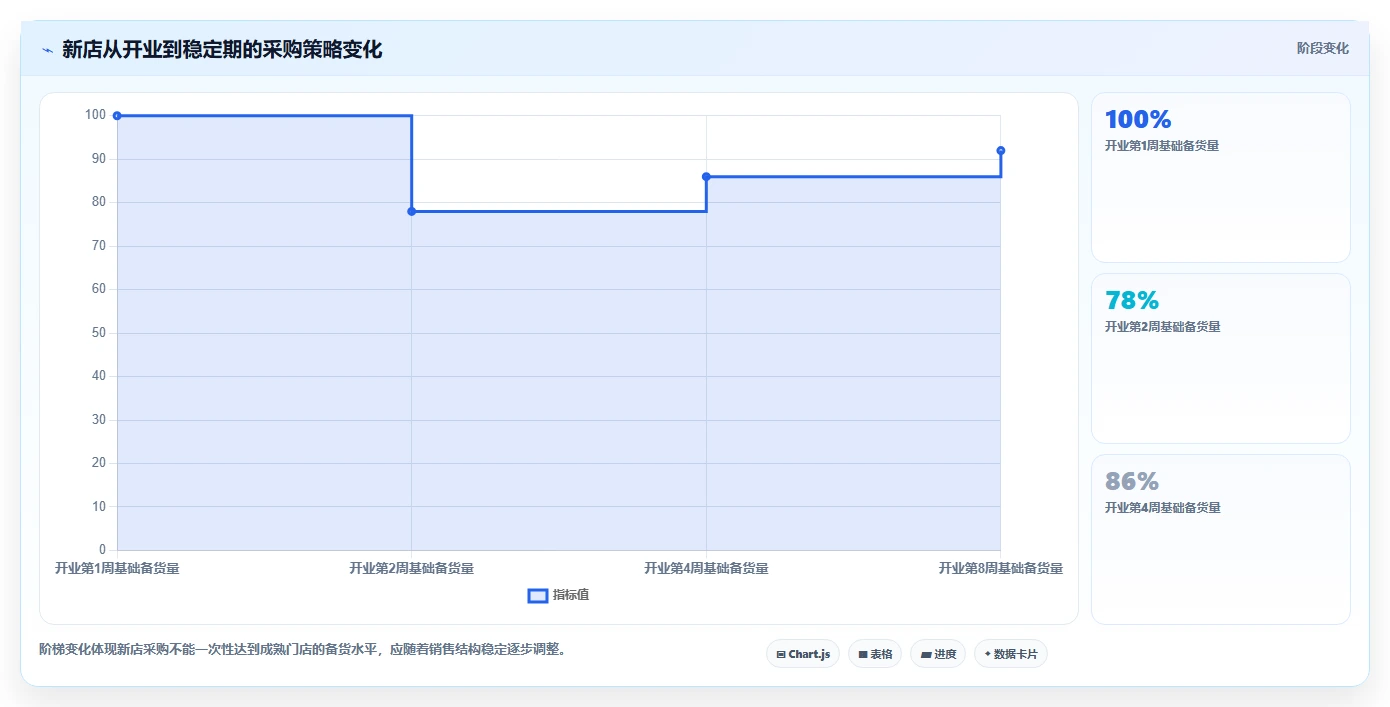Click the data point at value 92
This screenshot has height=707, width=1390.
pyautogui.click(x=1001, y=151)
